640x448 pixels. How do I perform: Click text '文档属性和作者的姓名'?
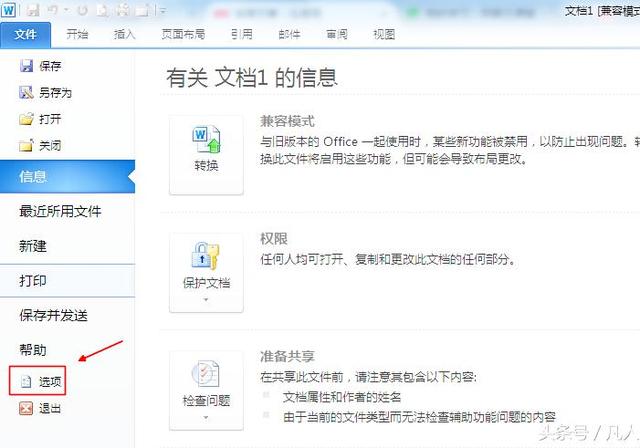point(342,397)
